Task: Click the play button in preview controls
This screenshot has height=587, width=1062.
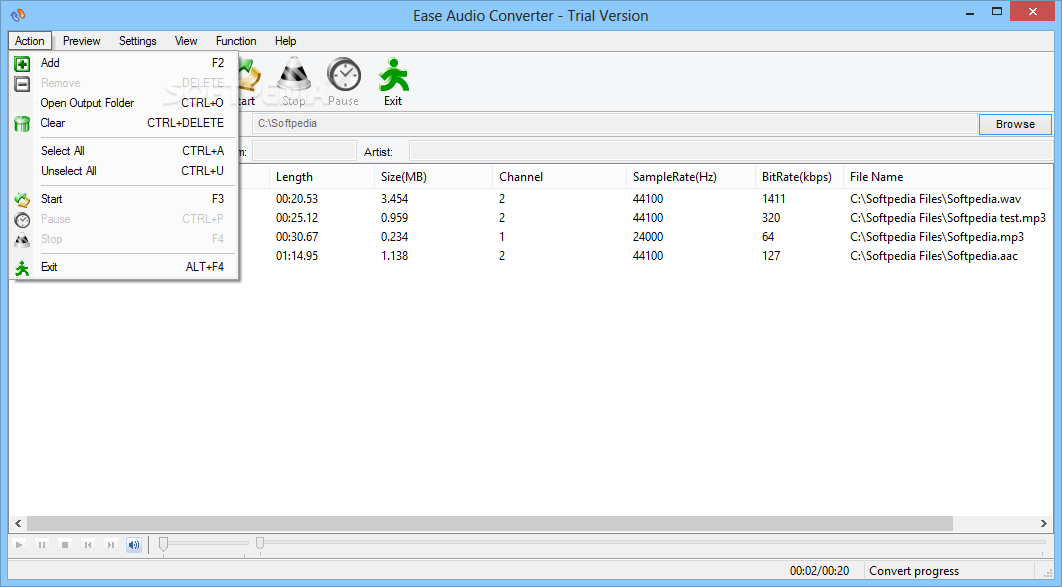Action: click(19, 544)
